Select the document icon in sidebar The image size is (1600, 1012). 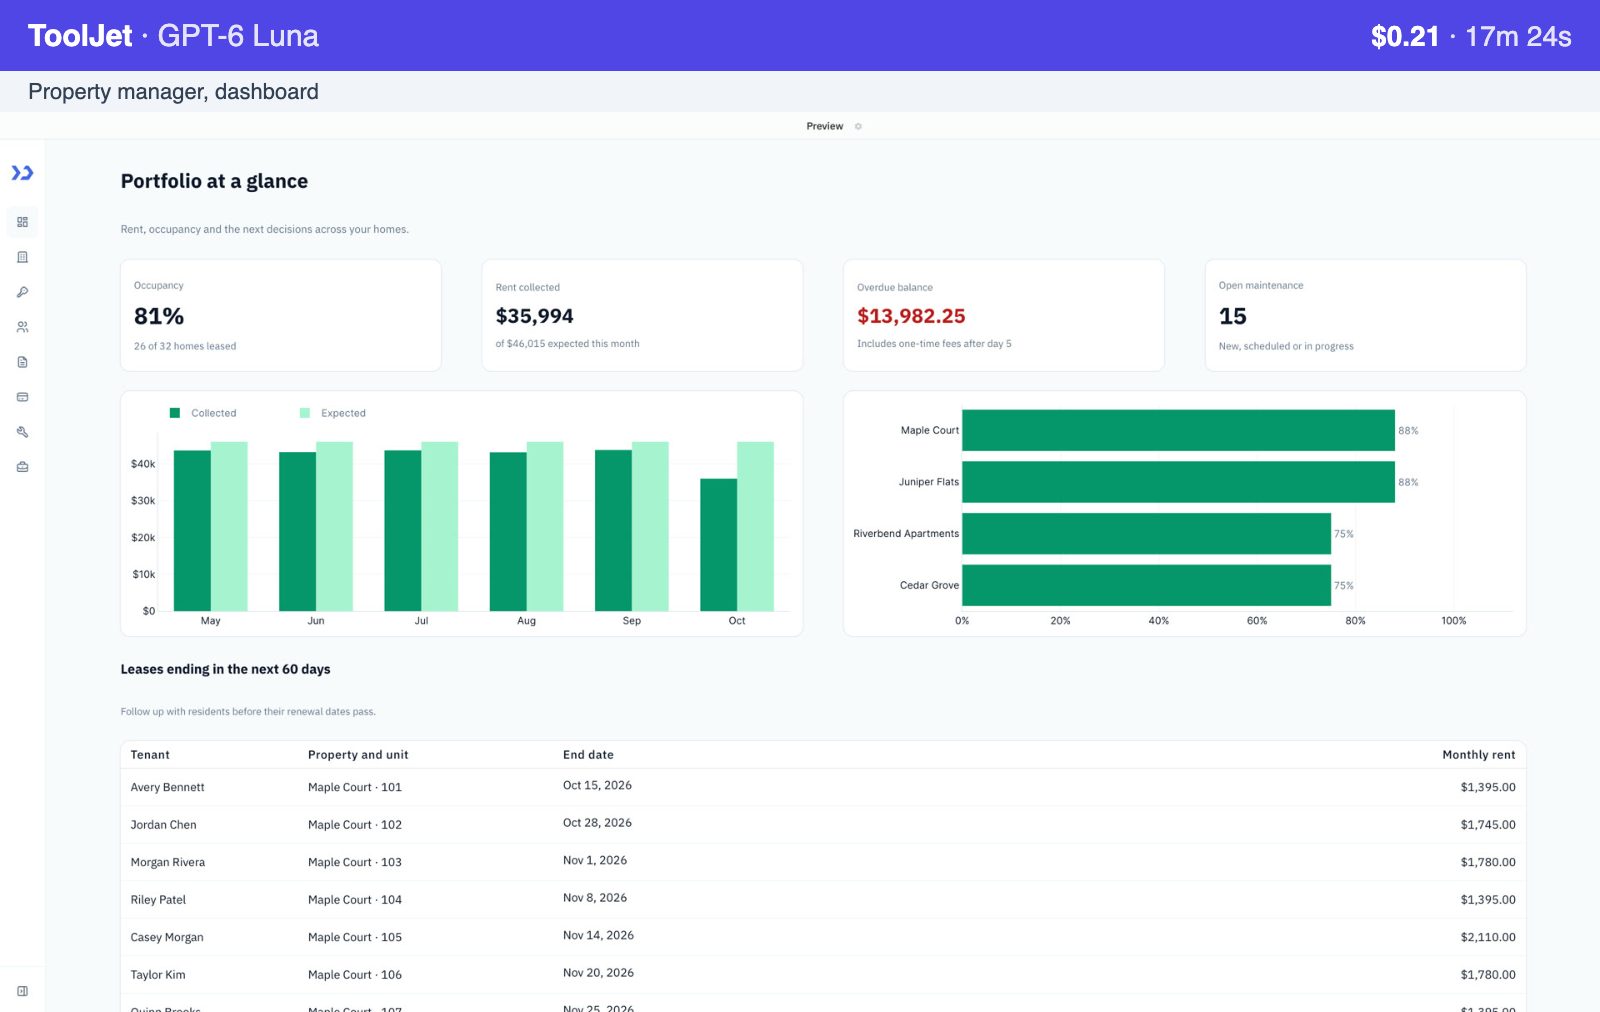(22, 362)
